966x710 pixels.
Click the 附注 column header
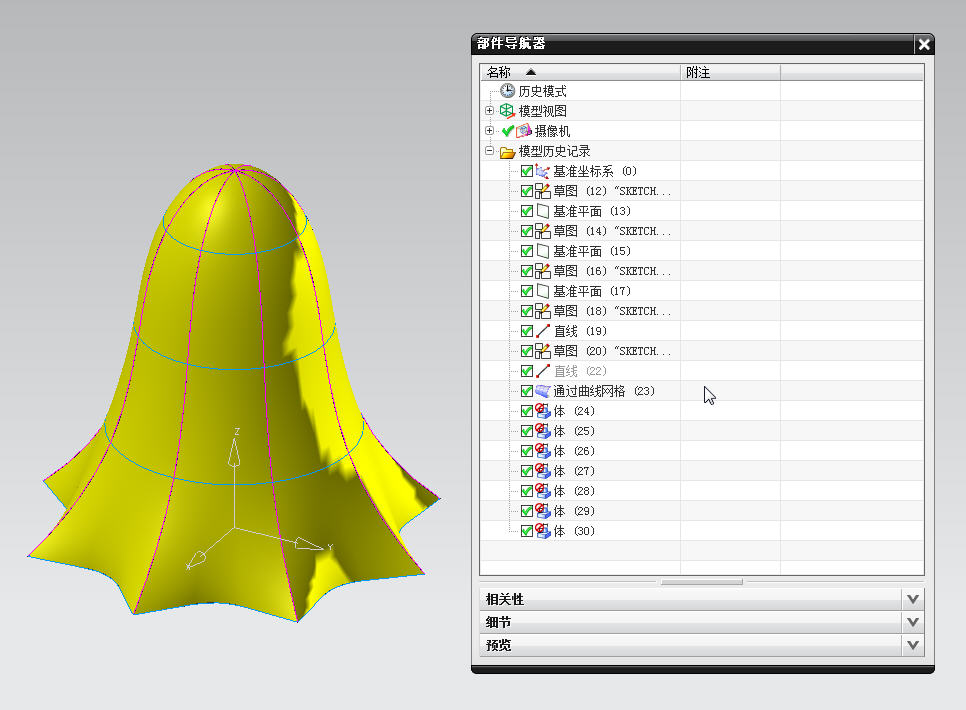point(730,73)
